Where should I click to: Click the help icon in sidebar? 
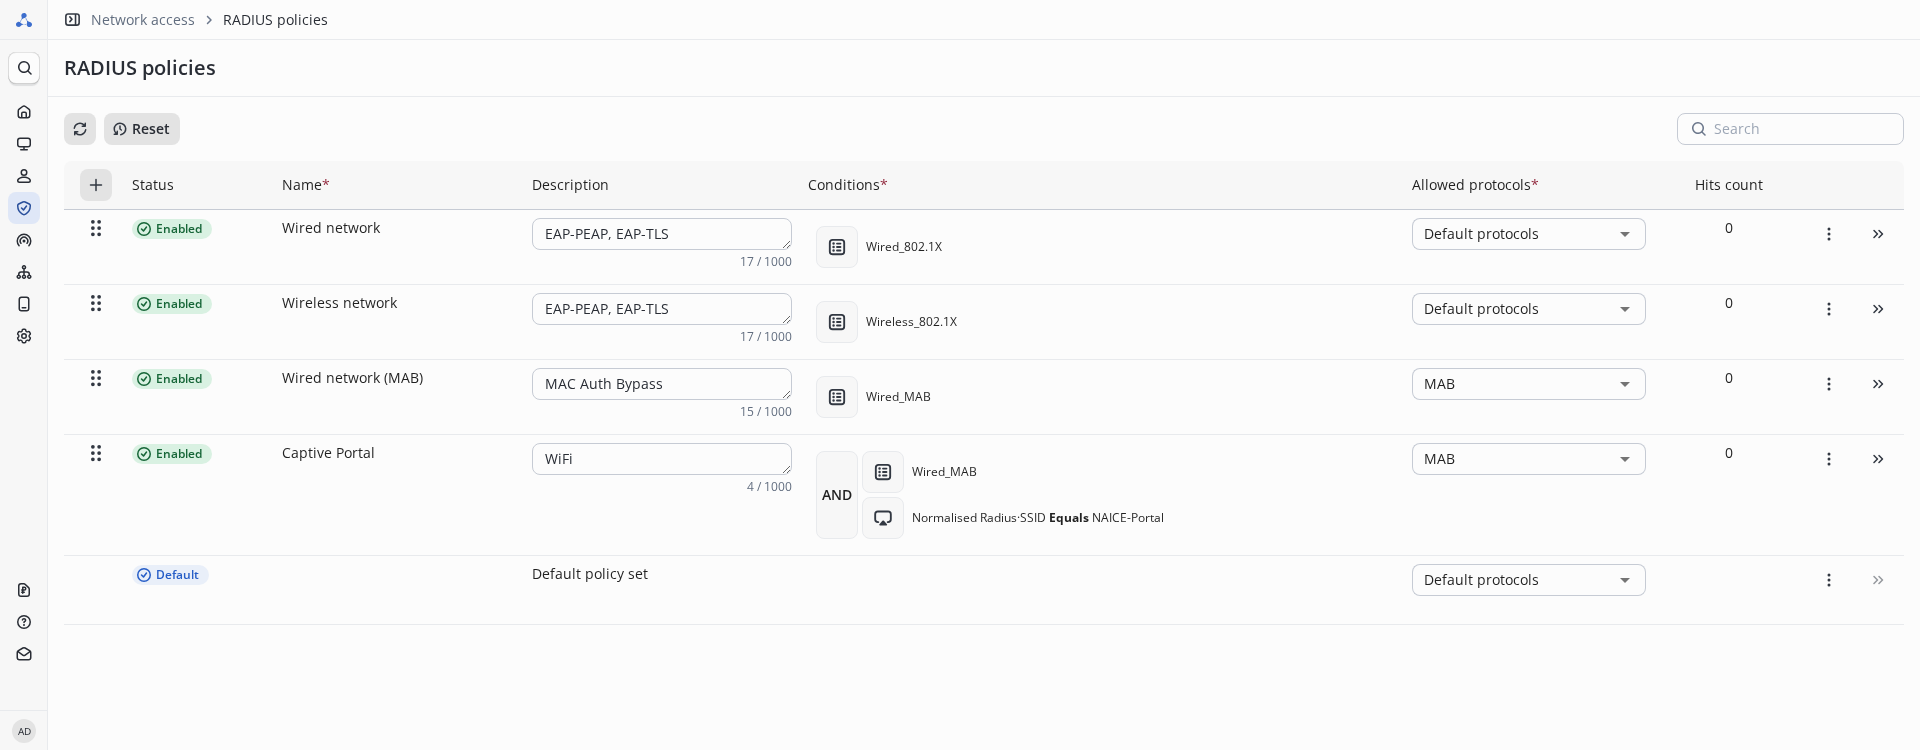[x=24, y=622]
